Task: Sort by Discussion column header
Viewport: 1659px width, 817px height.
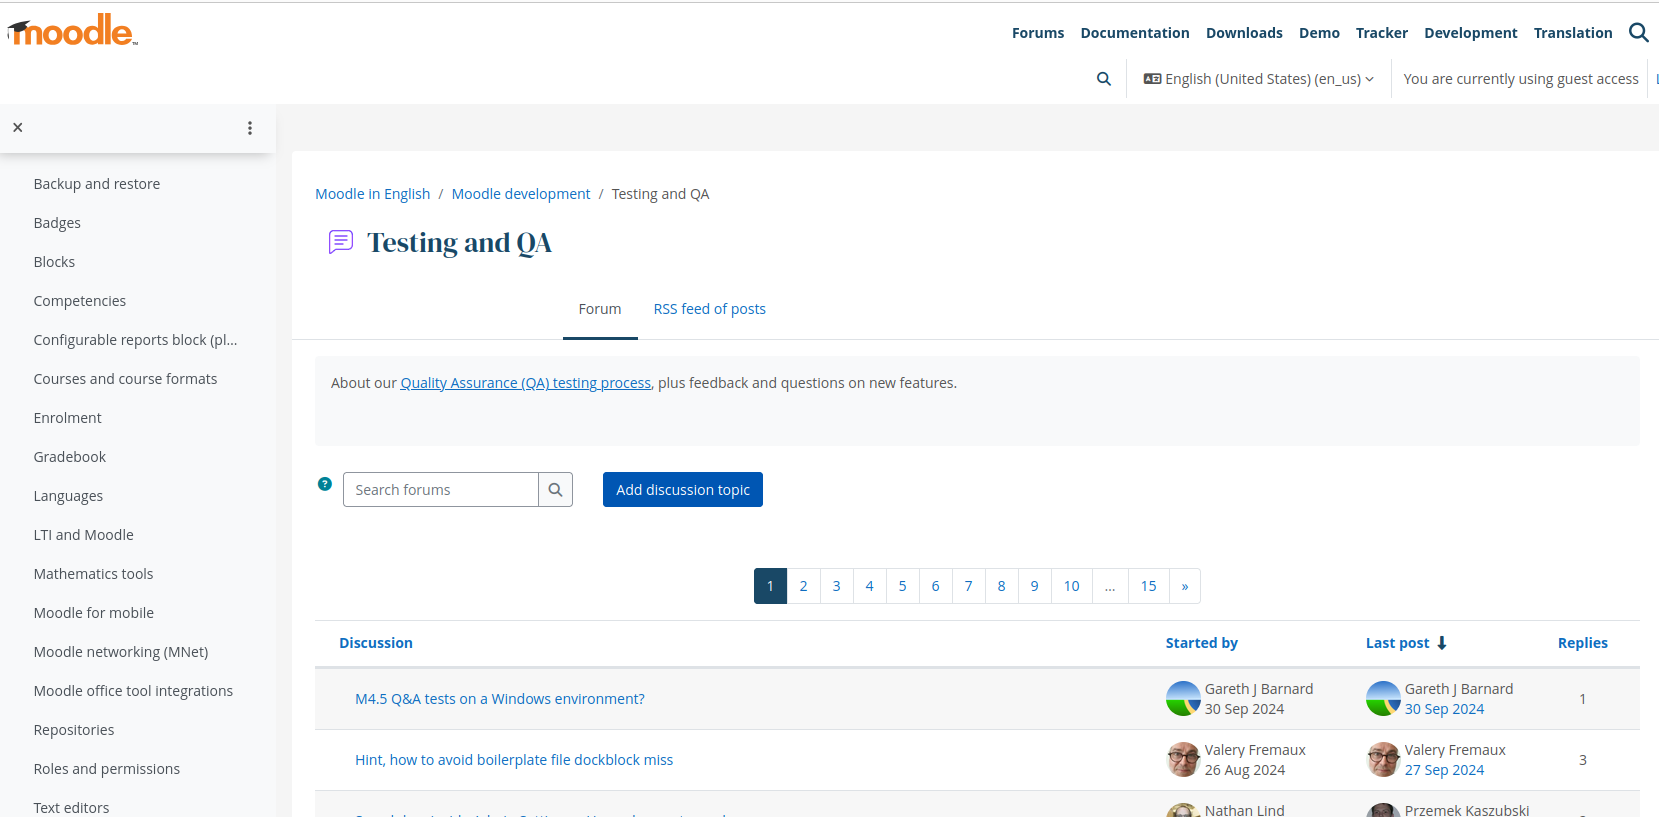Action: [376, 643]
